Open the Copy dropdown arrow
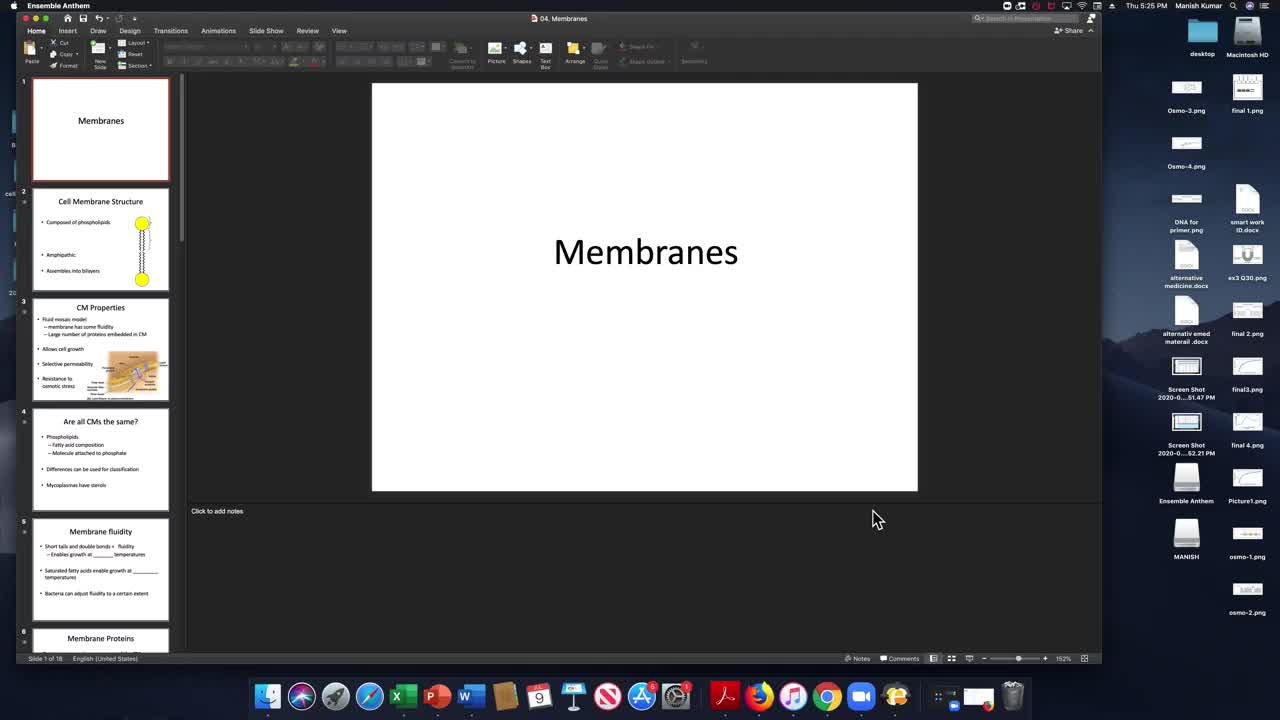The height and width of the screenshot is (720, 1280). [x=75, y=54]
